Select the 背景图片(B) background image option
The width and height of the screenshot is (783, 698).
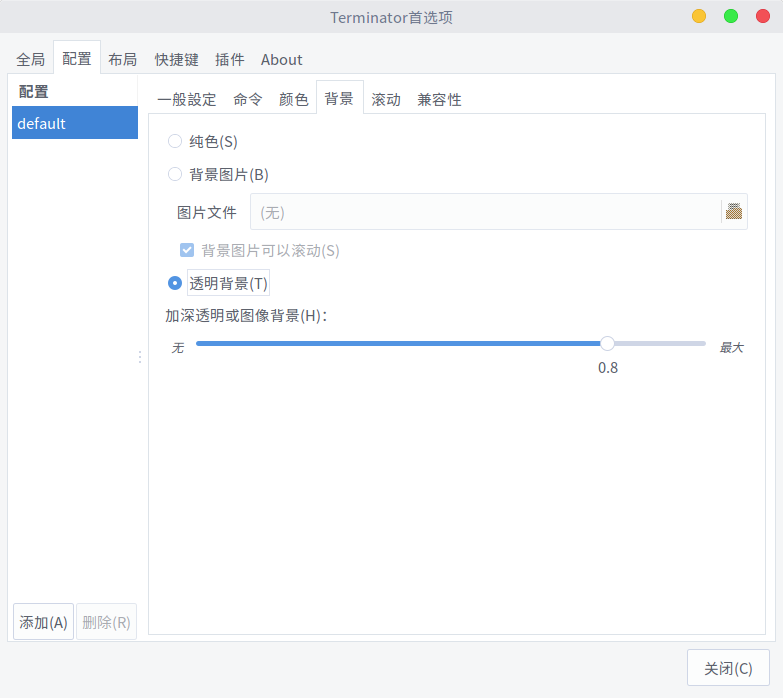pos(175,174)
